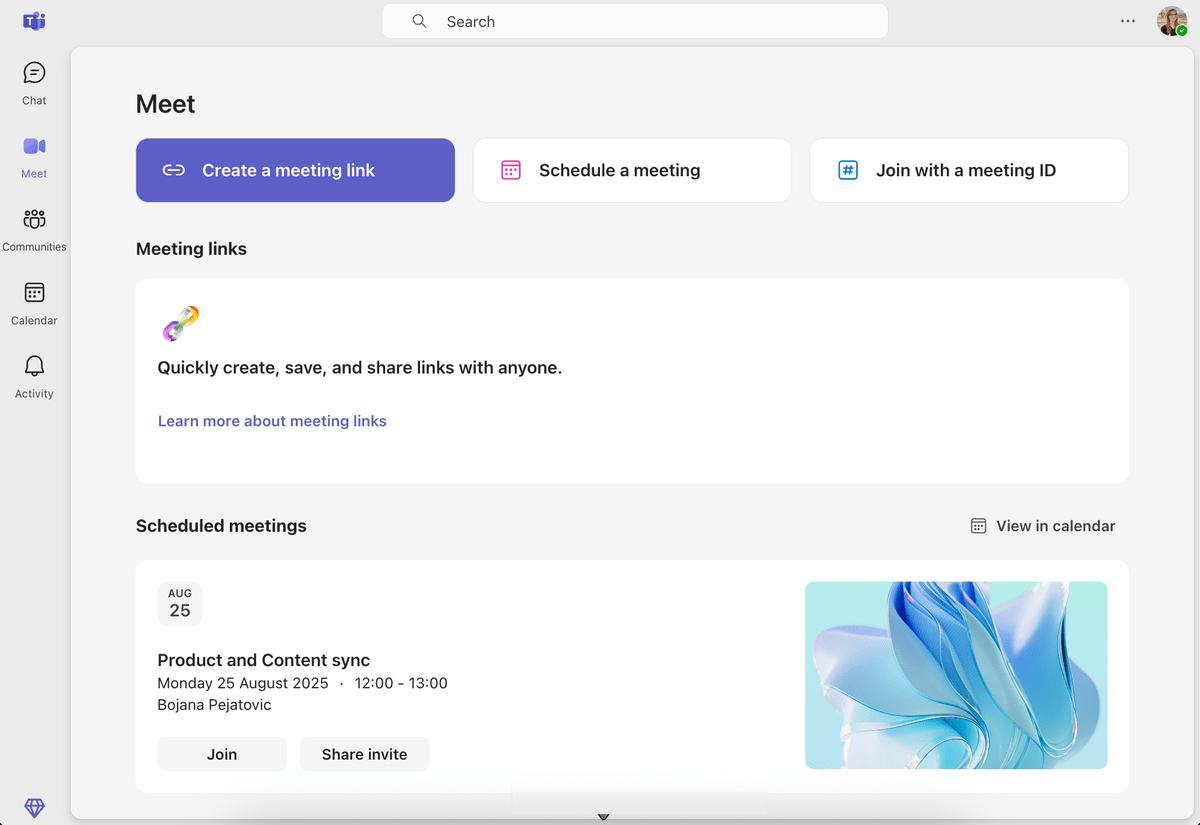The height and width of the screenshot is (825, 1200).
Task: Click the premium diamond icon
Action: tap(34, 808)
